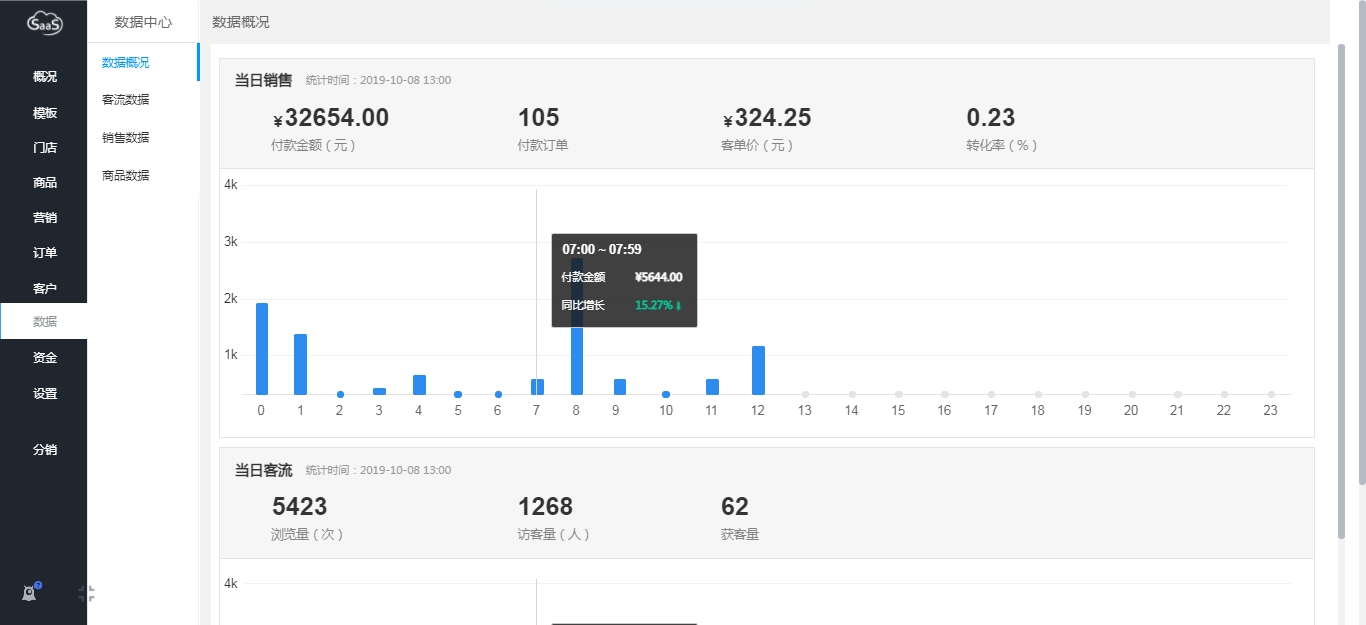Select 商品 in the main sidebar
The width and height of the screenshot is (1366, 625).
[44, 183]
